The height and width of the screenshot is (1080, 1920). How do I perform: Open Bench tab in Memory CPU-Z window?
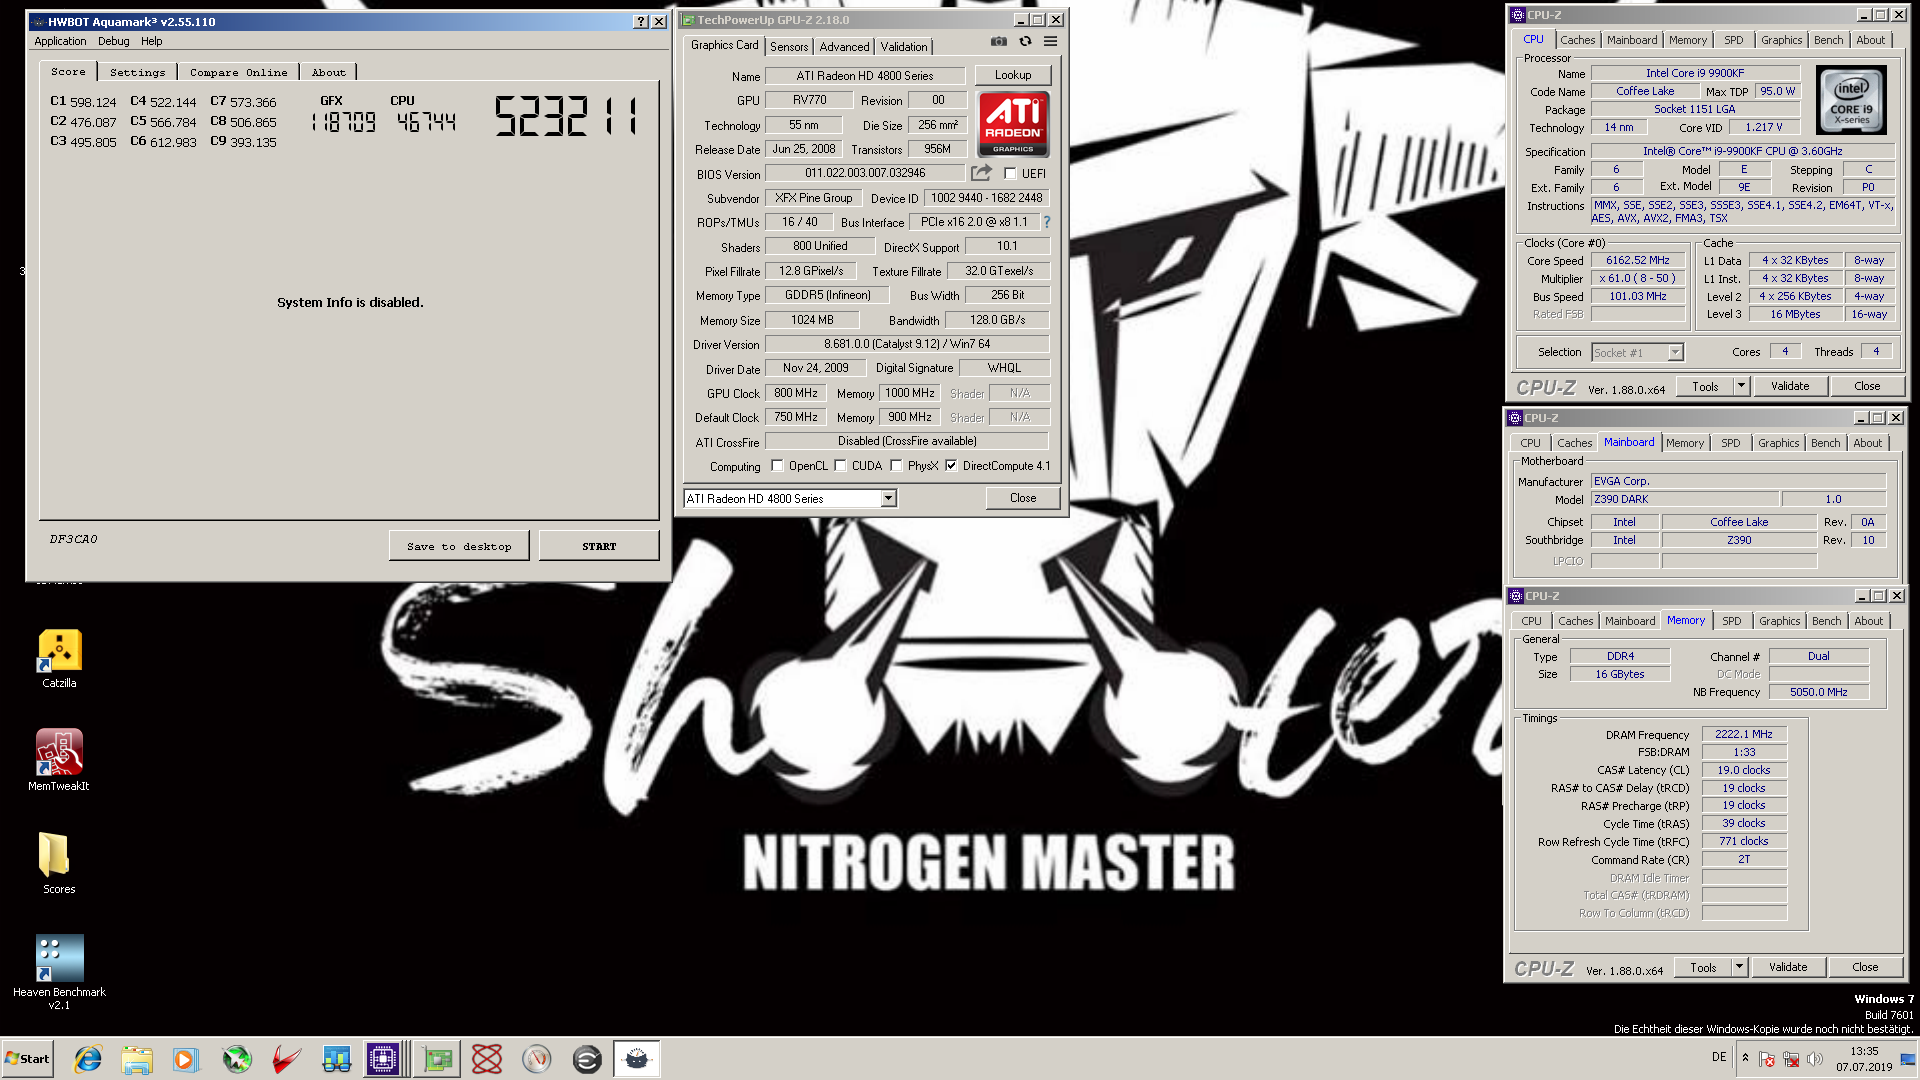tap(1826, 621)
